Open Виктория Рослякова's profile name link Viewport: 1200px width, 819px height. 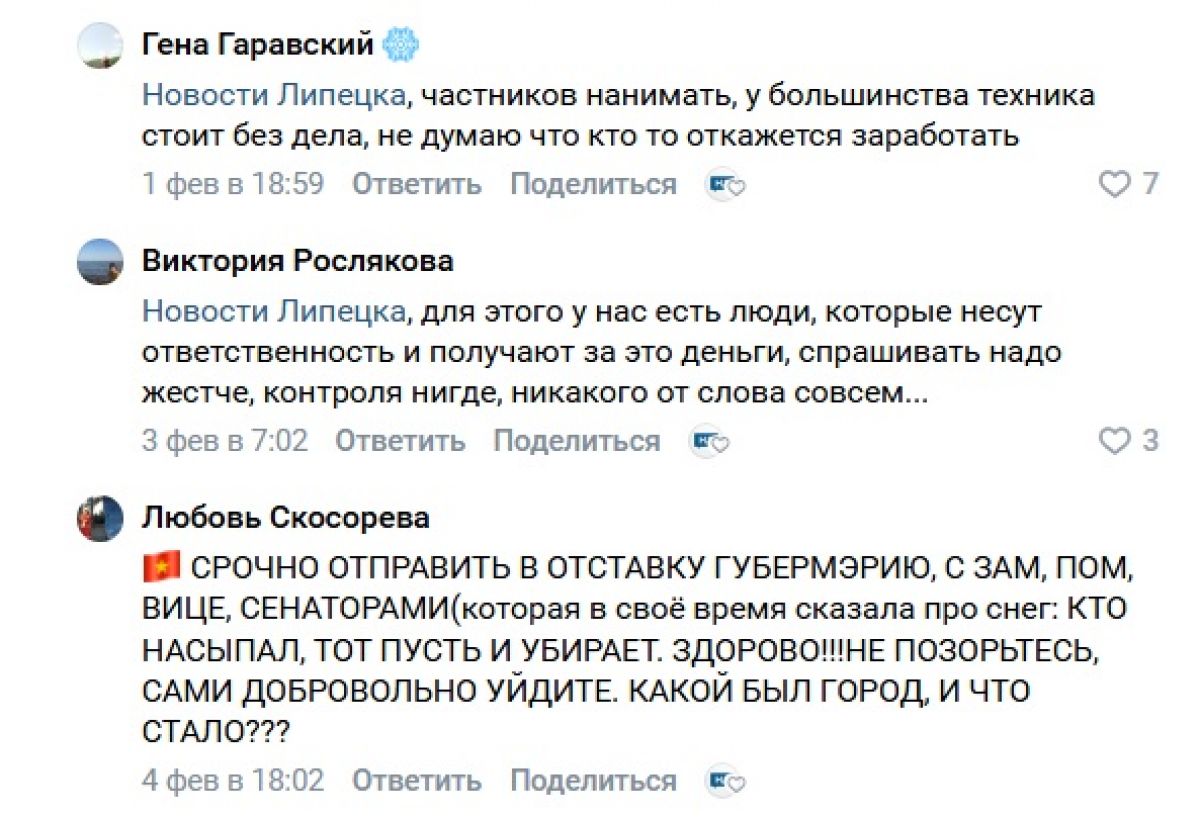(297, 261)
